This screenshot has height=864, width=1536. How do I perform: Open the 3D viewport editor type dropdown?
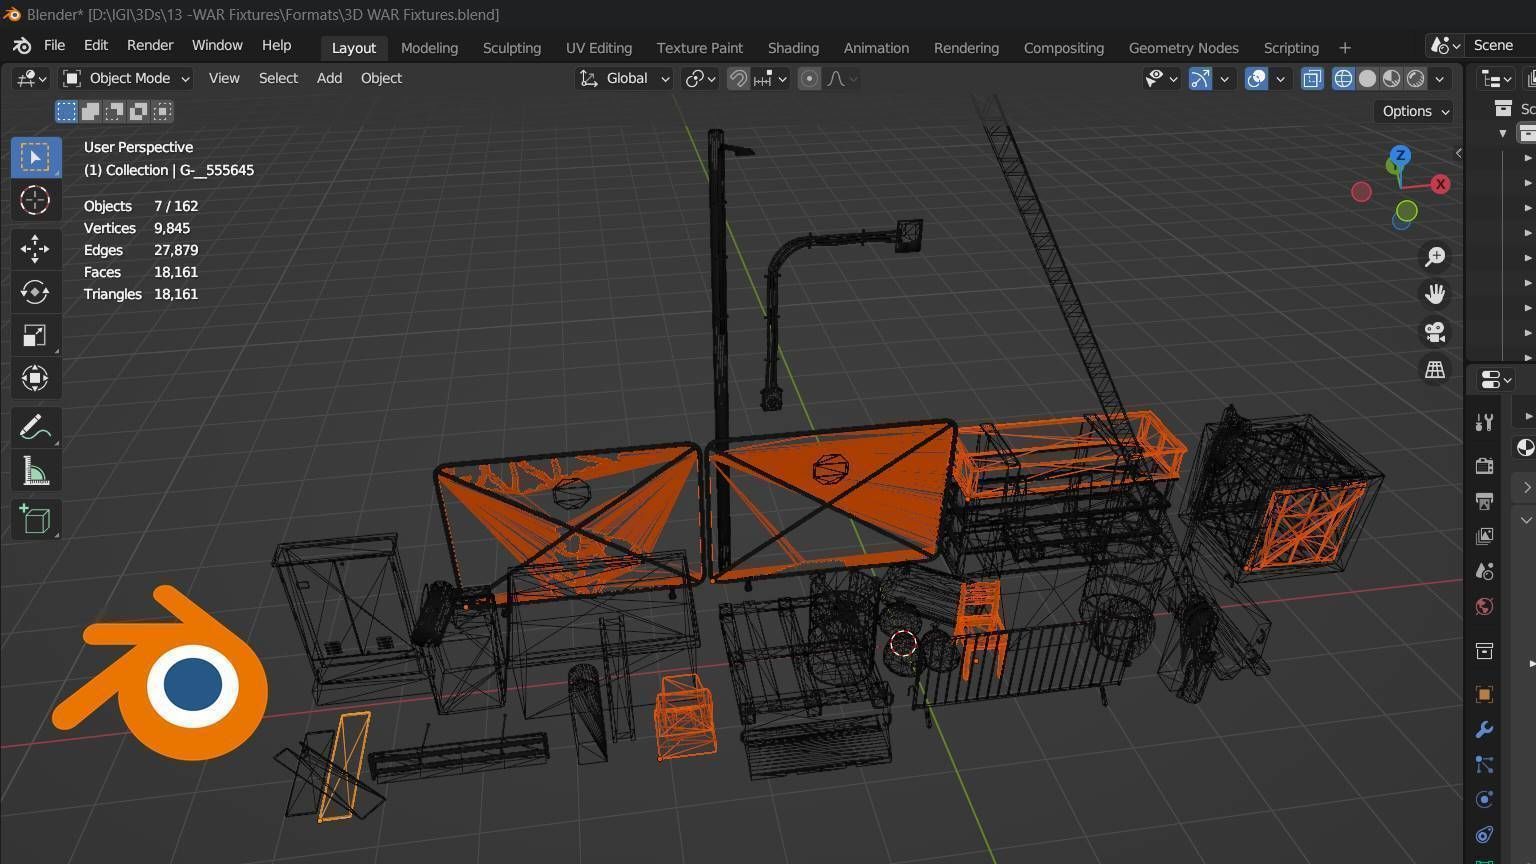click(30, 78)
